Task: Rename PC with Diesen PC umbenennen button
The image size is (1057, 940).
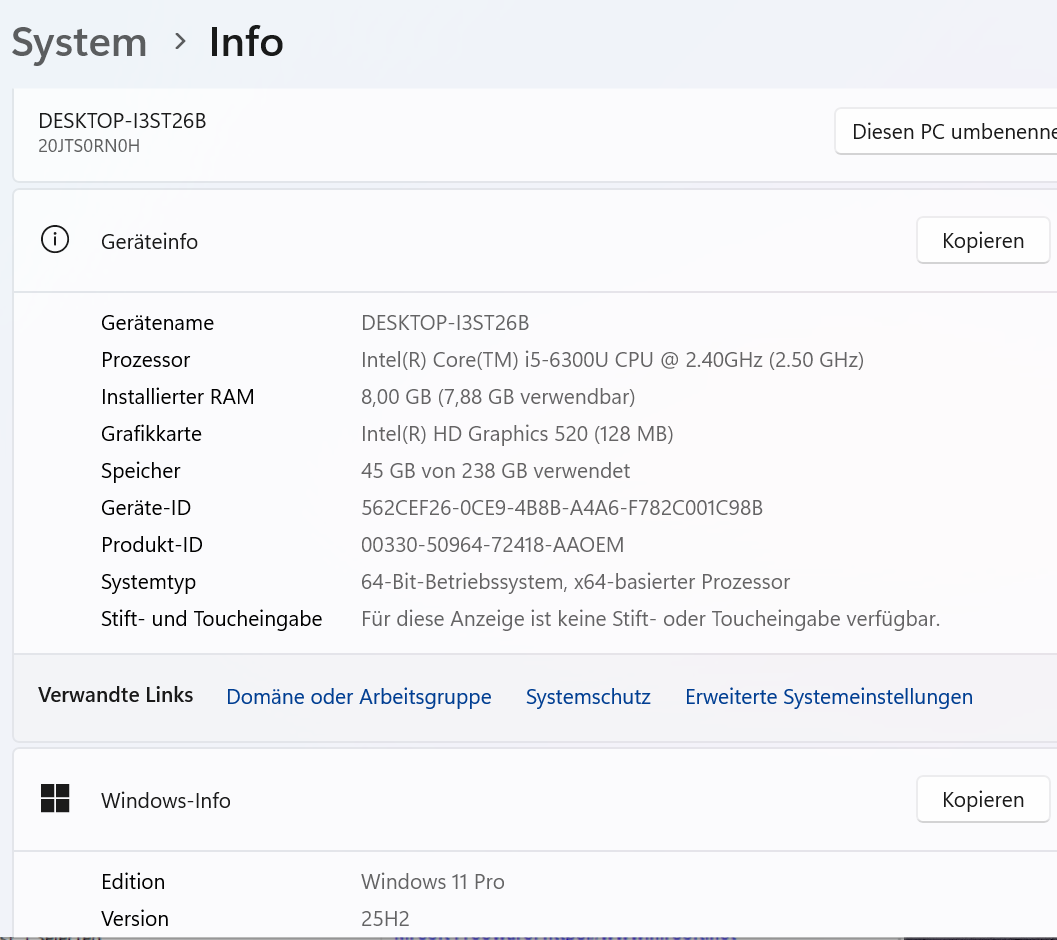Action: coord(946,131)
